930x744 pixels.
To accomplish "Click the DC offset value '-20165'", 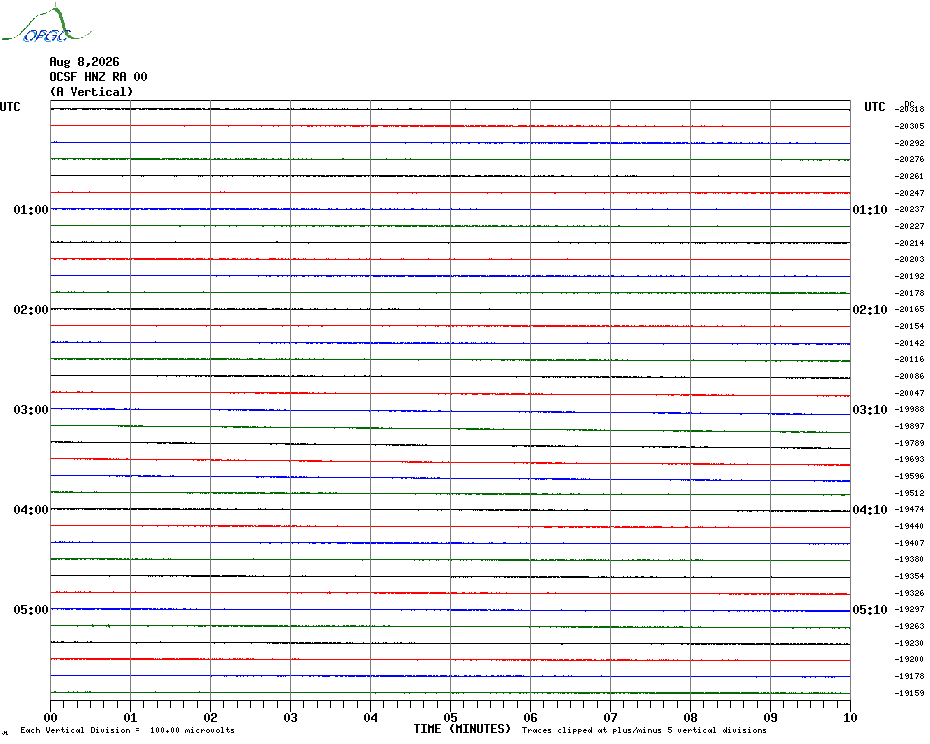I will click(x=909, y=309).
